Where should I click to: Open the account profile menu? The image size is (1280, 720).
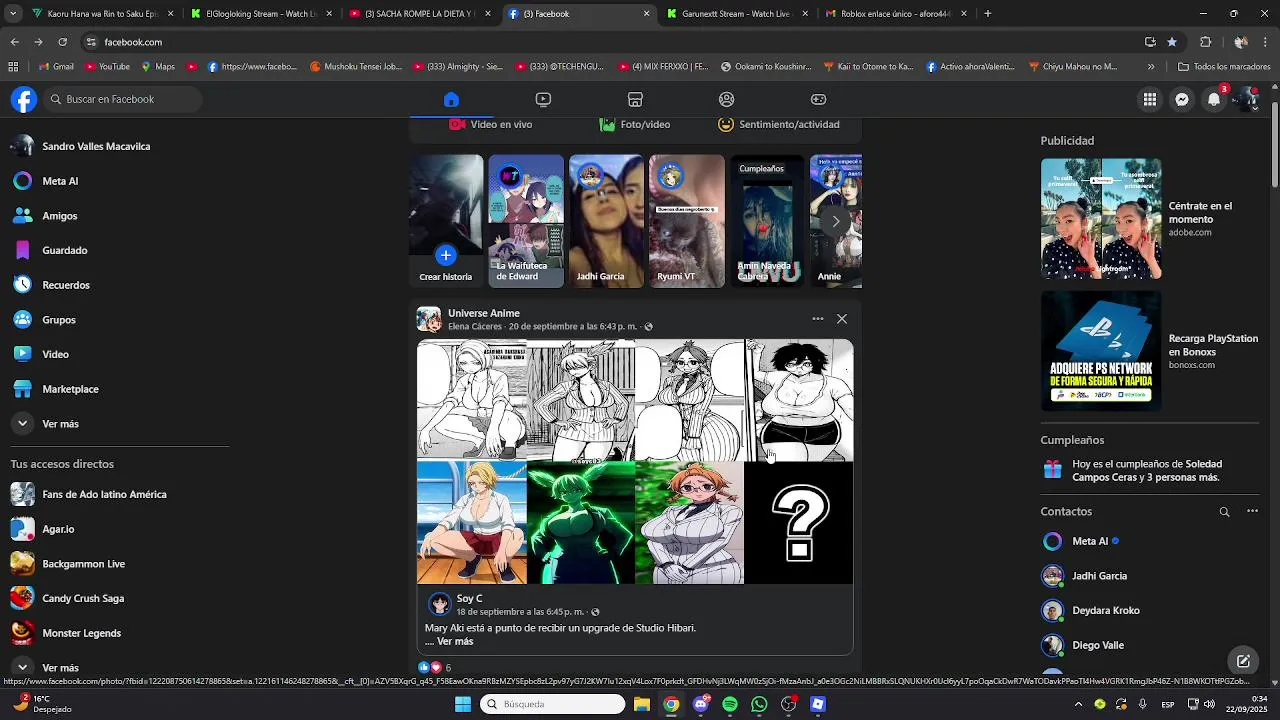(1246, 99)
